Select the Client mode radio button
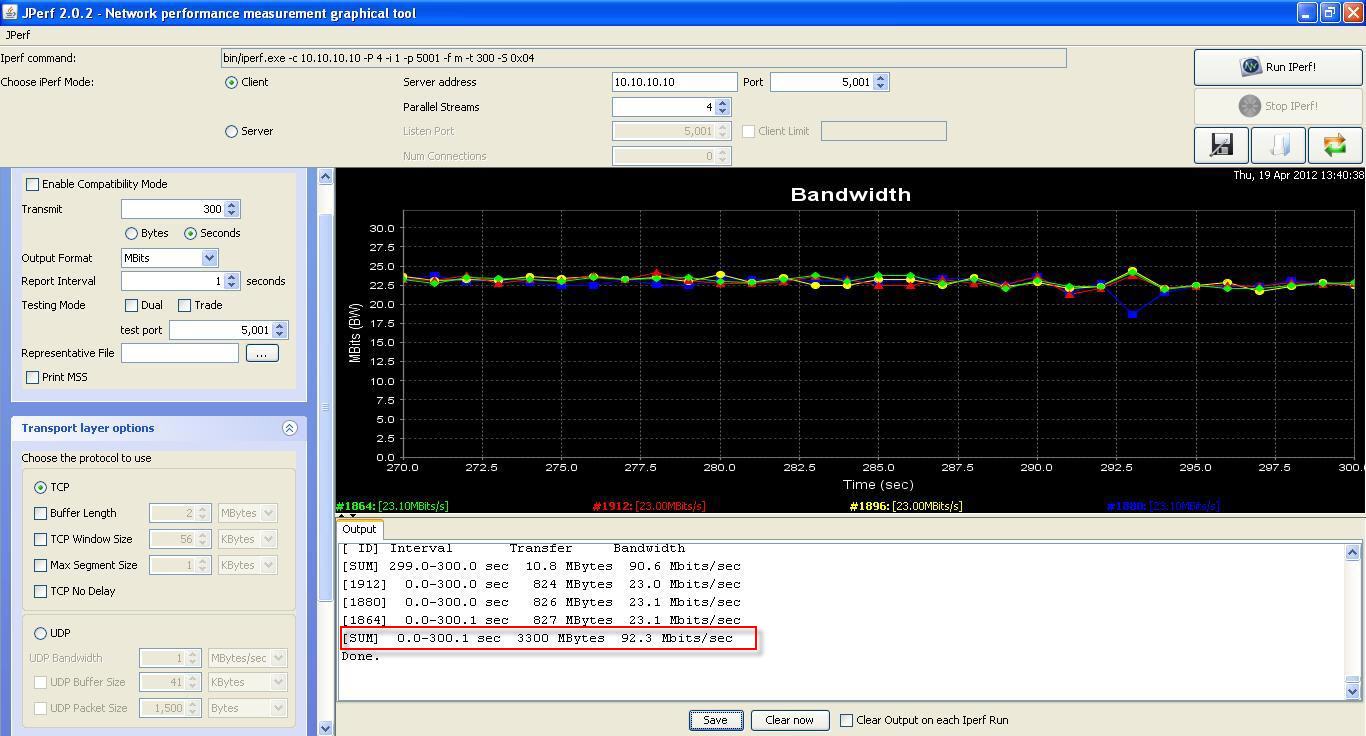 [x=232, y=82]
